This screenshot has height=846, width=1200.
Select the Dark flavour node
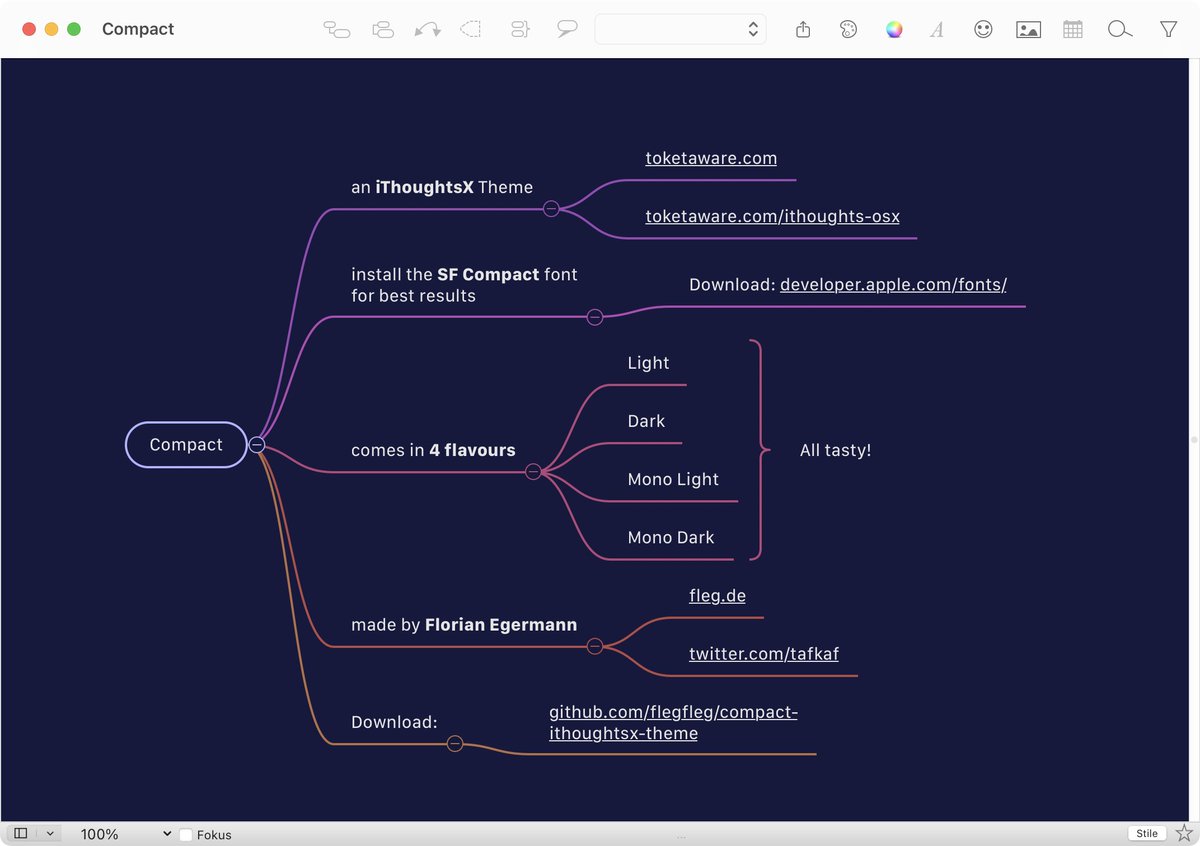click(x=646, y=421)
